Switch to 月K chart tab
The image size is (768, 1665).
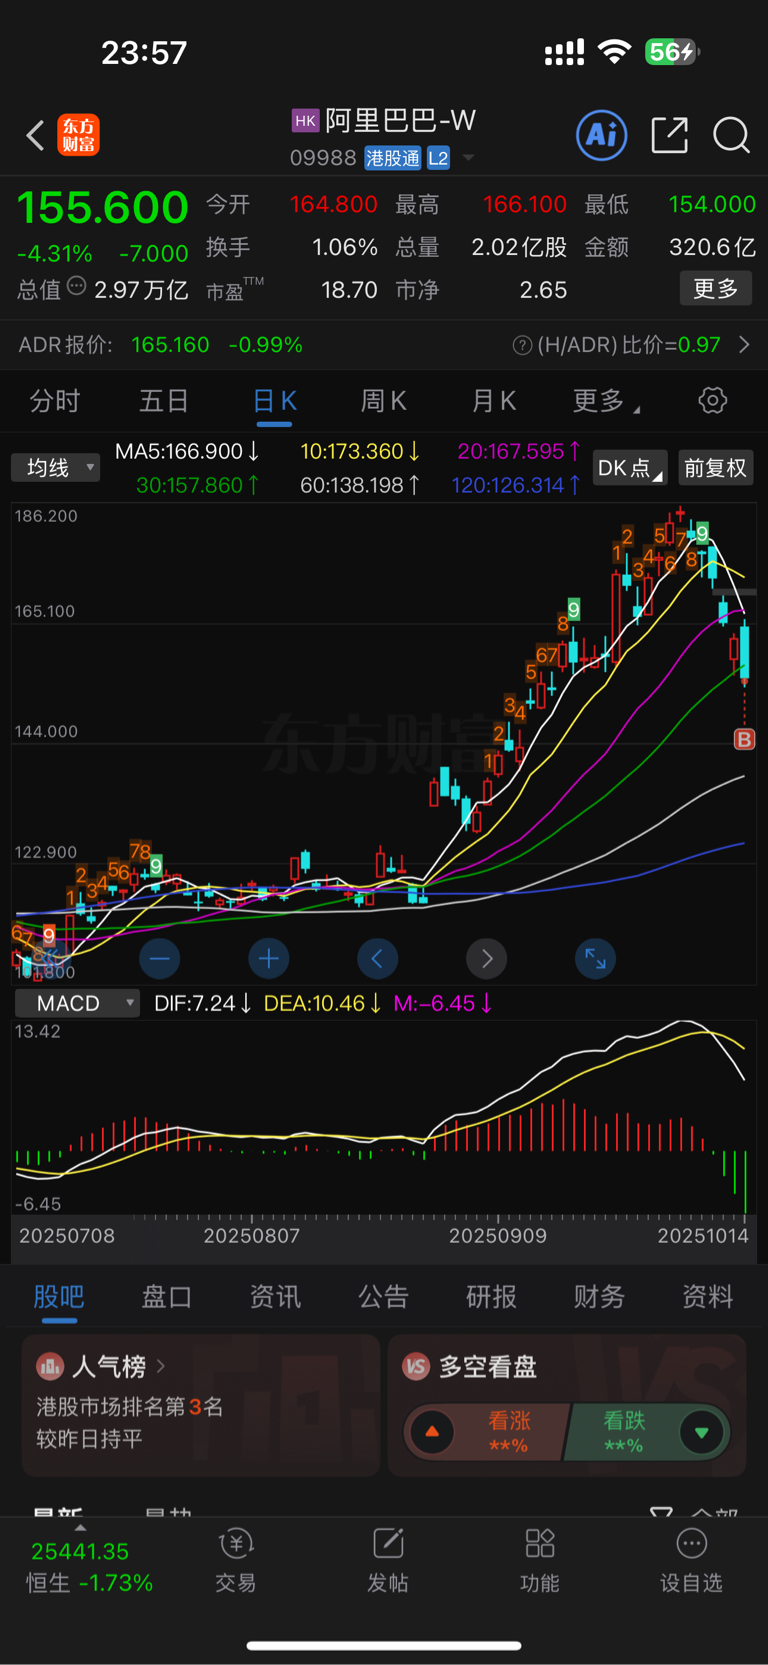coord(494,401)
